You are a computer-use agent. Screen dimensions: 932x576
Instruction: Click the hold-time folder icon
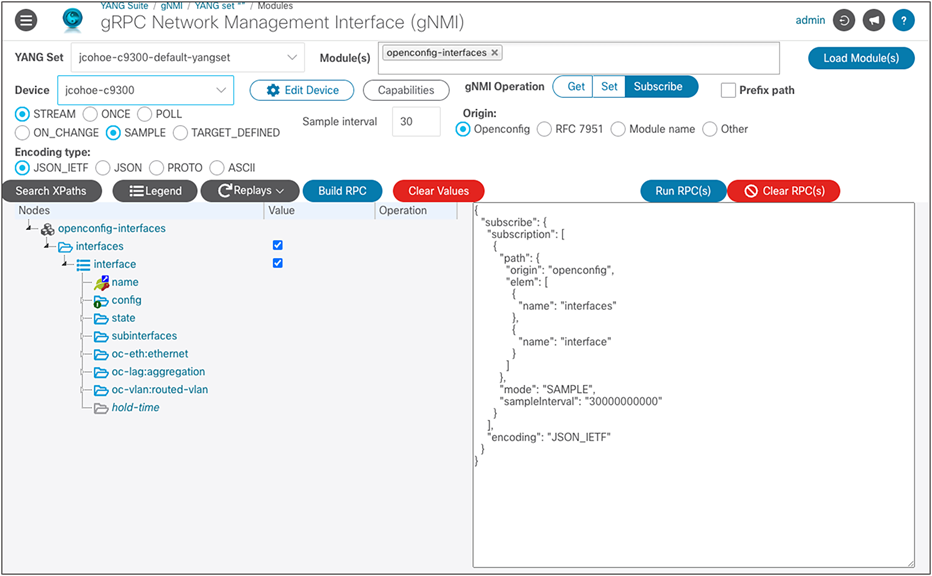pos(101,408)
